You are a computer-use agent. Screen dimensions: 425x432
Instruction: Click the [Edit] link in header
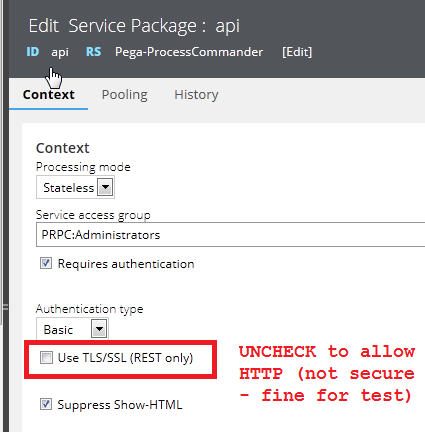[x=297, y=52]
